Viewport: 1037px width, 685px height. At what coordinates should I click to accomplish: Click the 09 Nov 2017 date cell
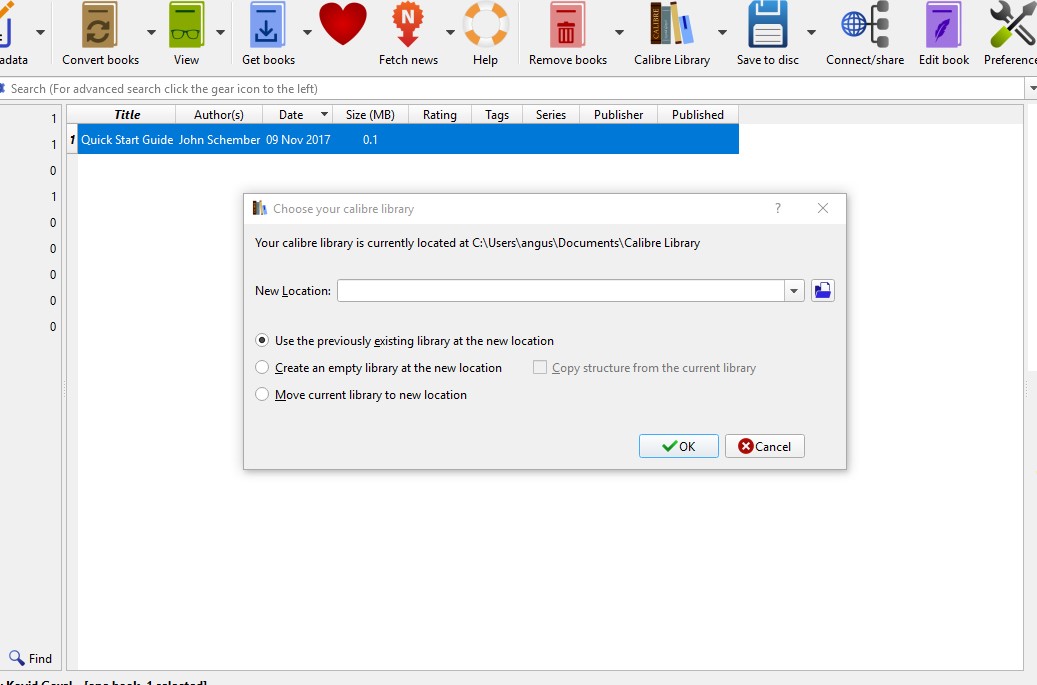[298, 140]
